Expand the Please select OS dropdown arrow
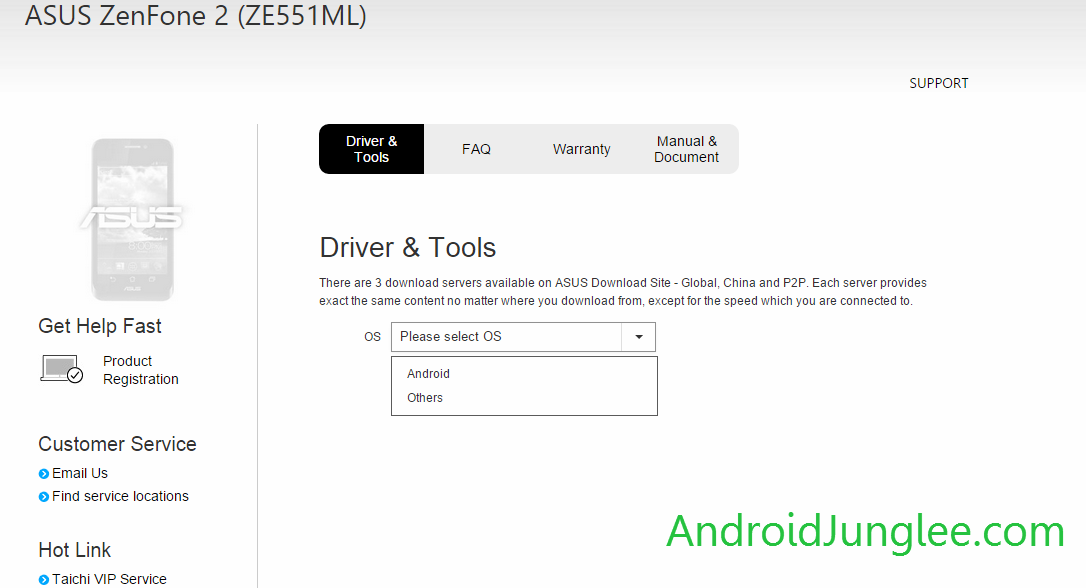 point(639,337)
